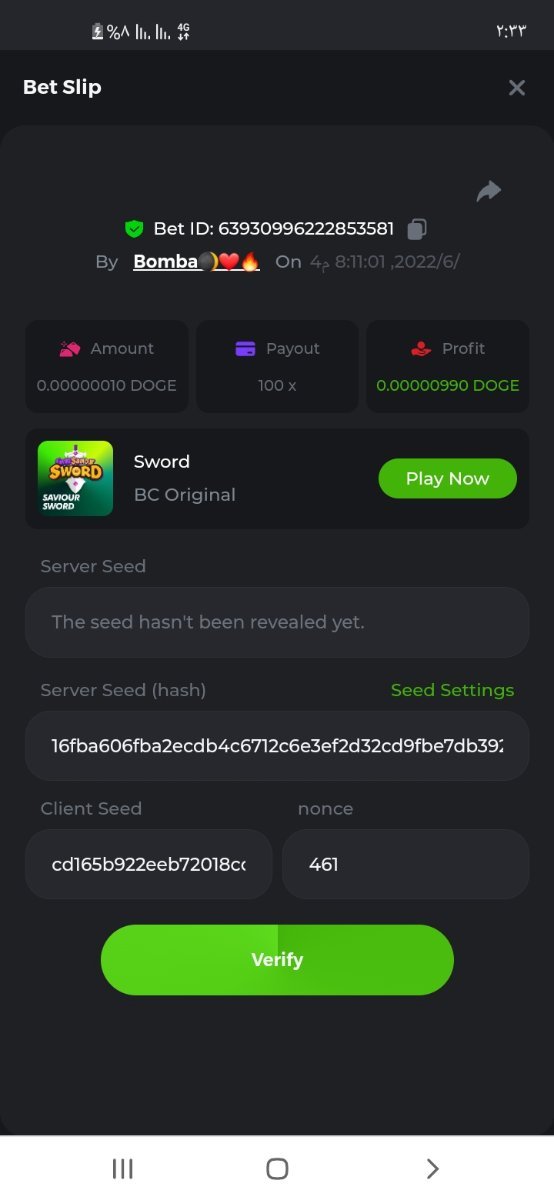Tap the share arrow icon

tap(488, 191)
